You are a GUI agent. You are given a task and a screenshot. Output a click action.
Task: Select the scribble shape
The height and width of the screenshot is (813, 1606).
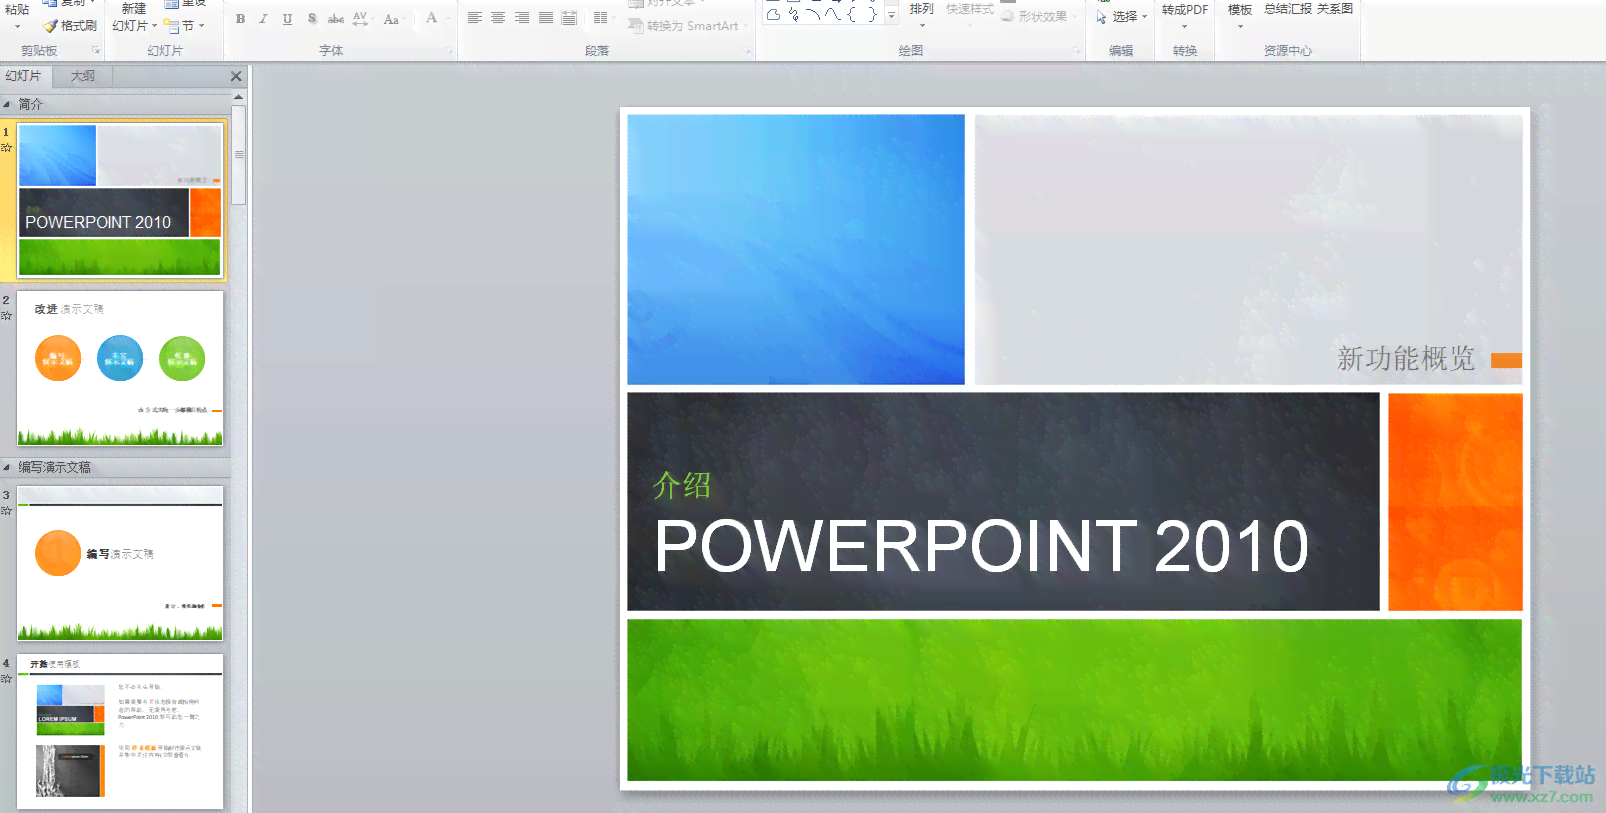coord(793,15)
